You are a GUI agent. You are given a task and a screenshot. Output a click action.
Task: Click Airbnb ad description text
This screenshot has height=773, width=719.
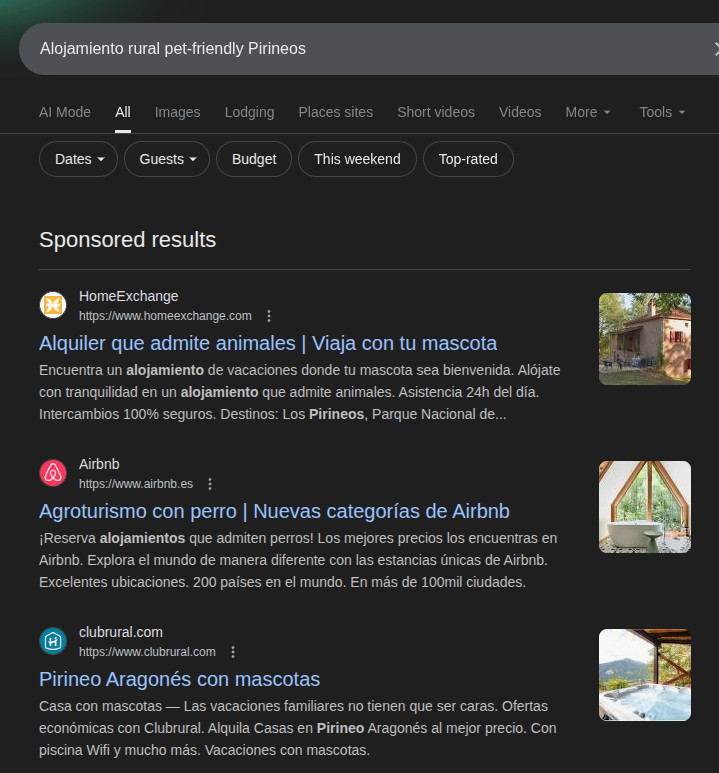click(298, 561)
